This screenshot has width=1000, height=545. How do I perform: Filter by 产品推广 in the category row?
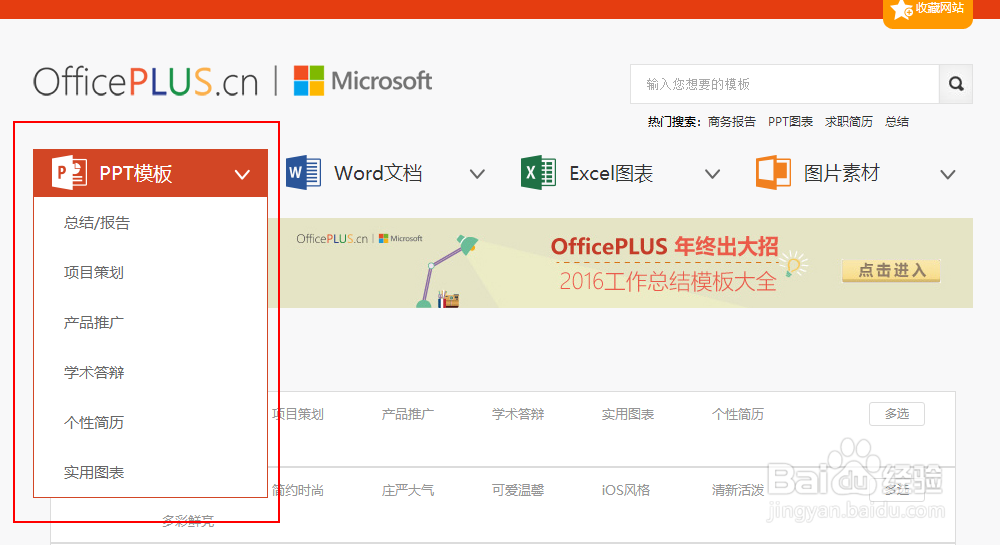click(x=408, y=414)
